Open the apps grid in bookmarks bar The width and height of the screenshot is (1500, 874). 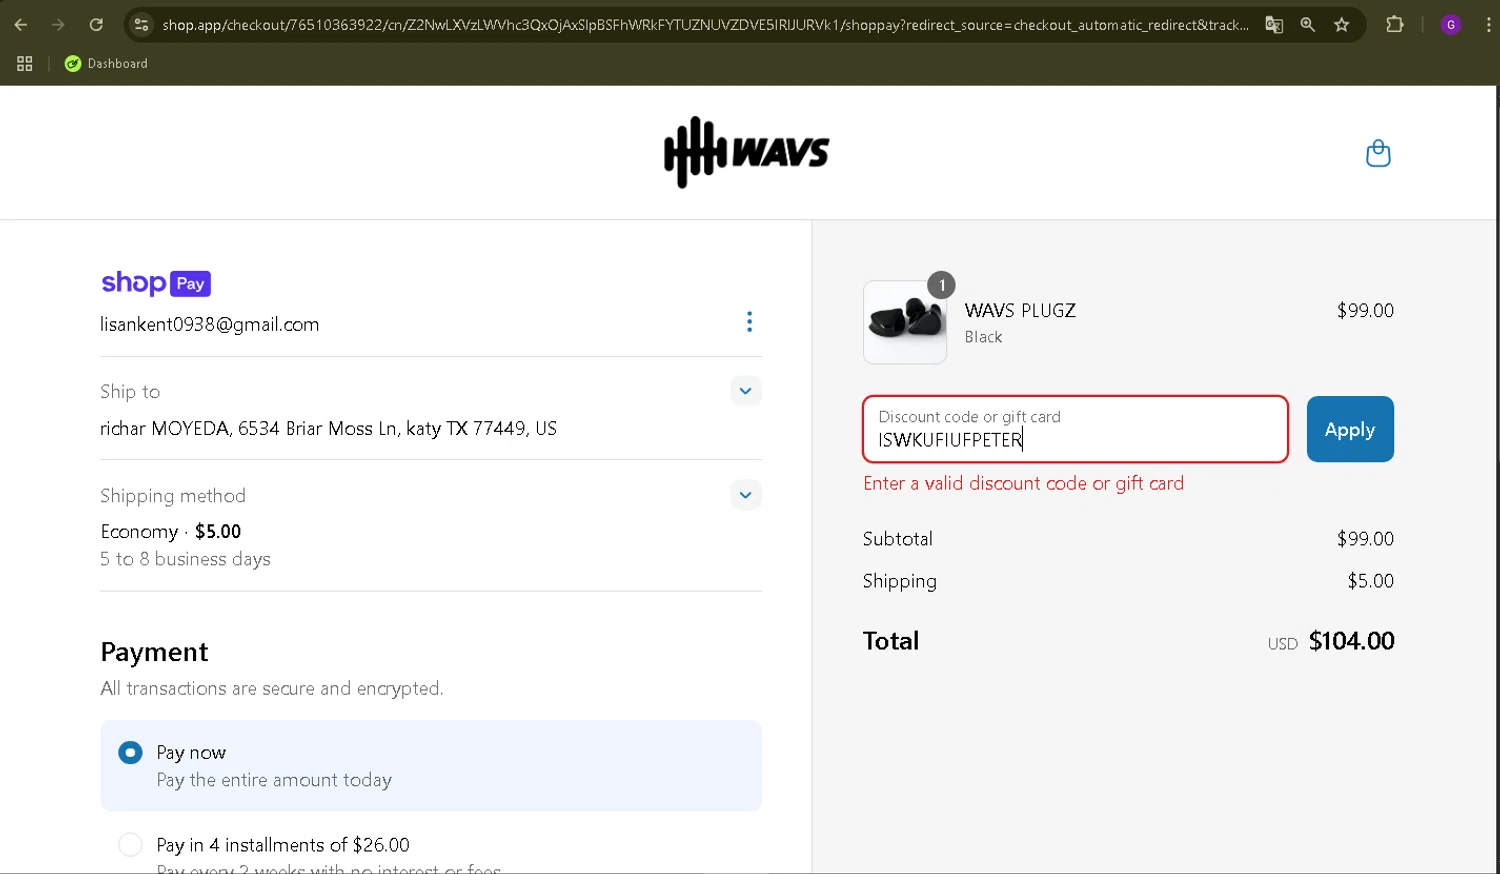tap(25, 64)
